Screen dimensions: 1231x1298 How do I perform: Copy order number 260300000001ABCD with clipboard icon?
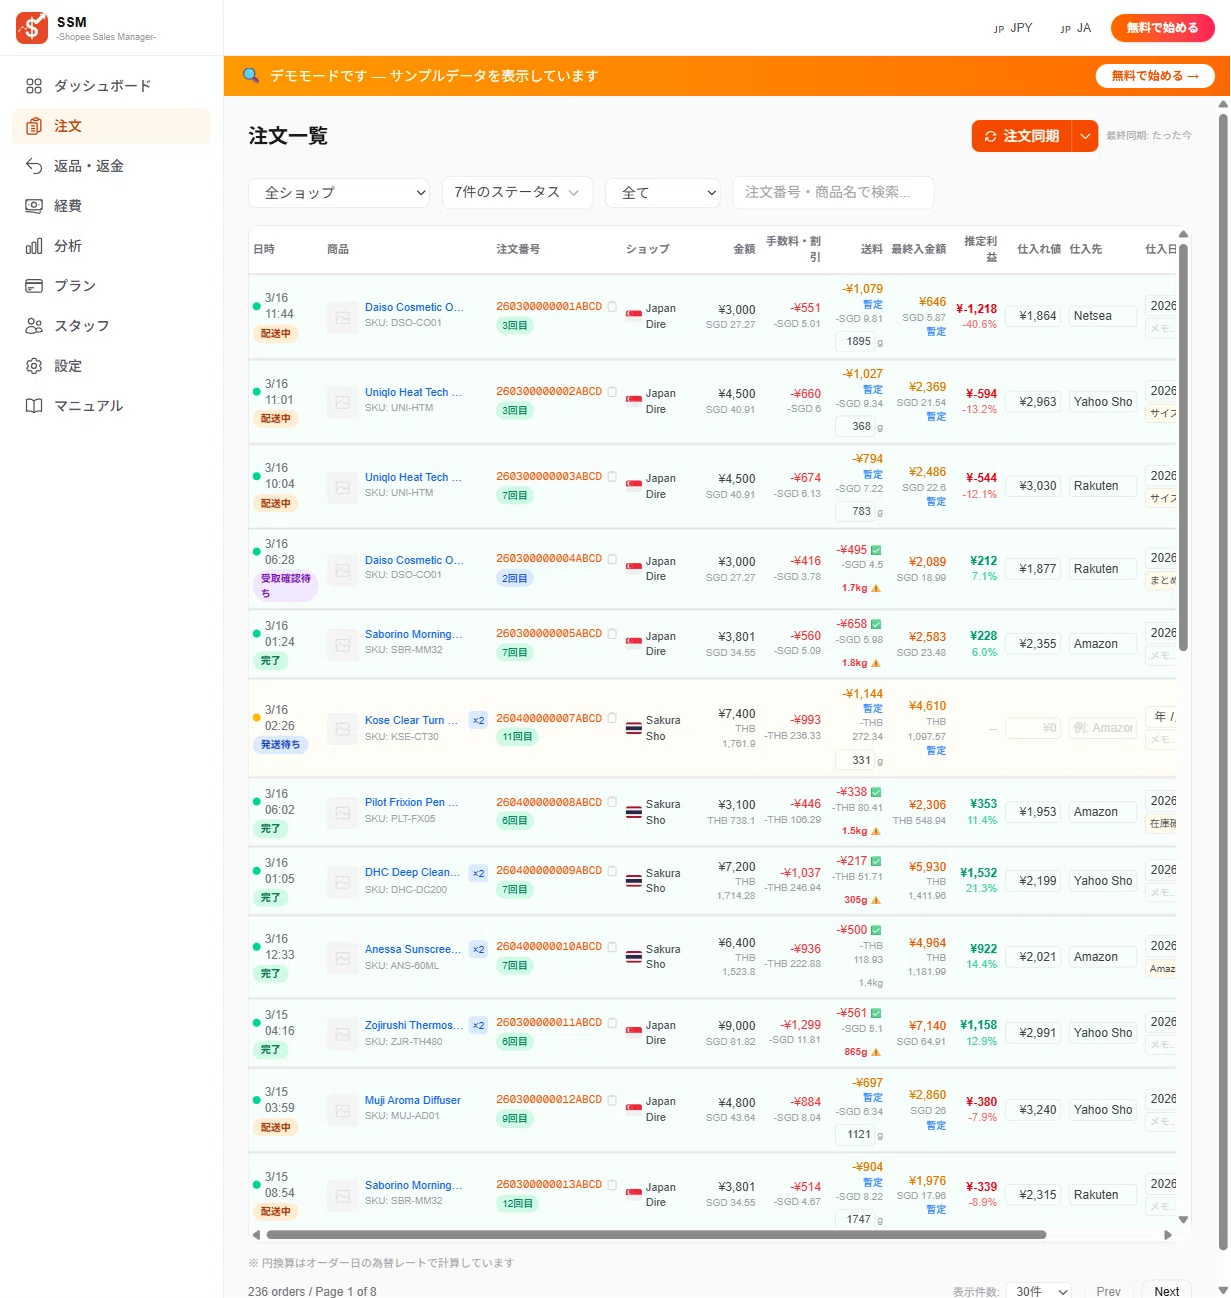pyautogui.click(x=612, y=307)
